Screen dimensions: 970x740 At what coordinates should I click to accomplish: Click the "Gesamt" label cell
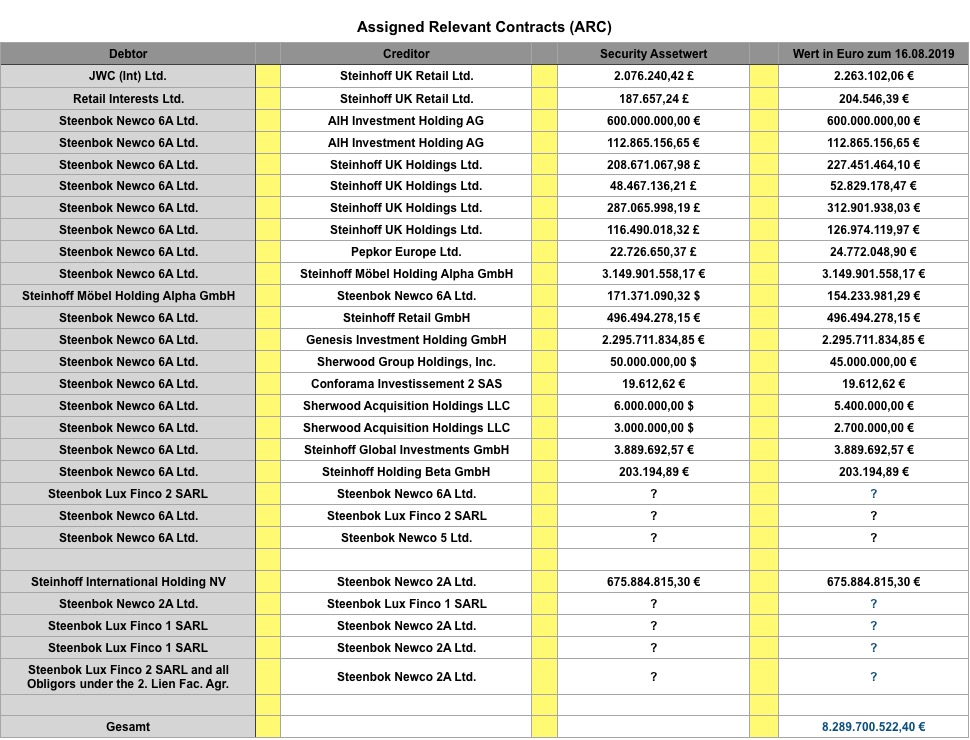click(128, 727)
